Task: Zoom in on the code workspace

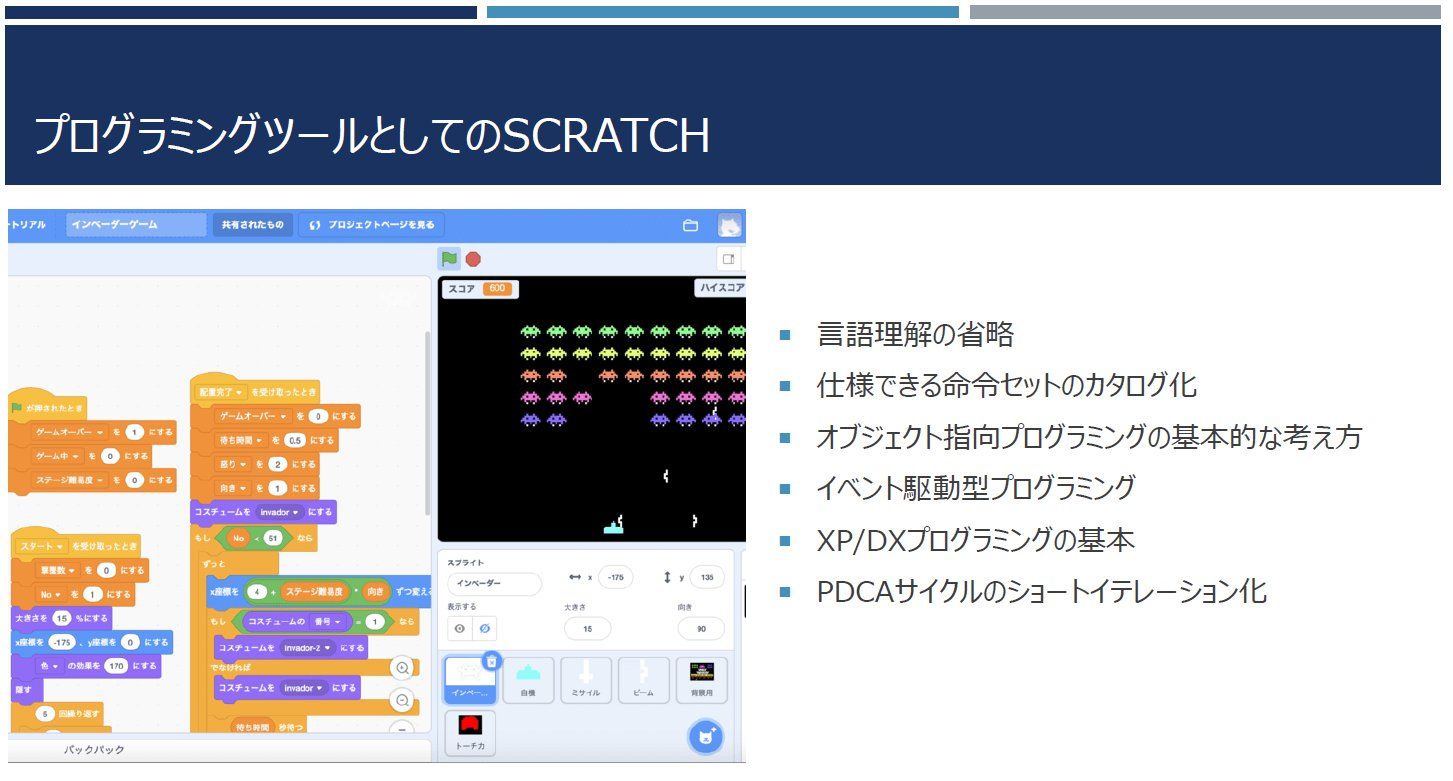Action: tap(402, 668)
